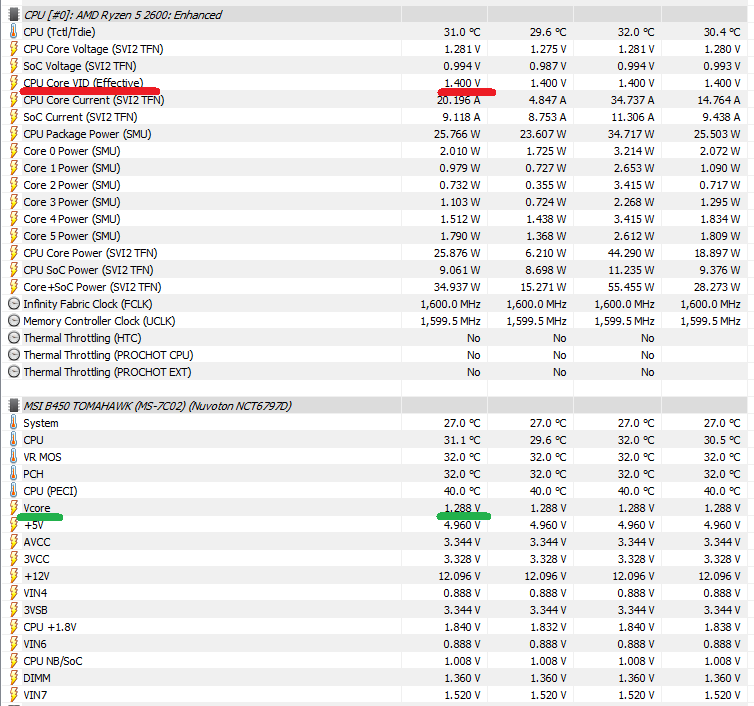Click the clock icon next to Memory Controller Clock
The height and width of the screenshot is (706, 754).
tap(14, 321)
